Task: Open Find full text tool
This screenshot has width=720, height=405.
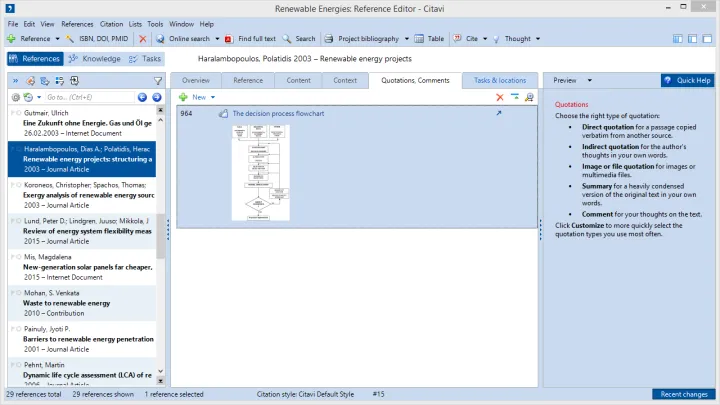Action: click(251, 39)
